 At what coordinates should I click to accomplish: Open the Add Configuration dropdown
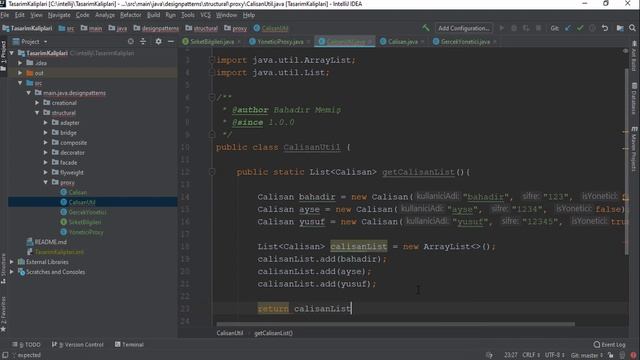tap(464, 28)
